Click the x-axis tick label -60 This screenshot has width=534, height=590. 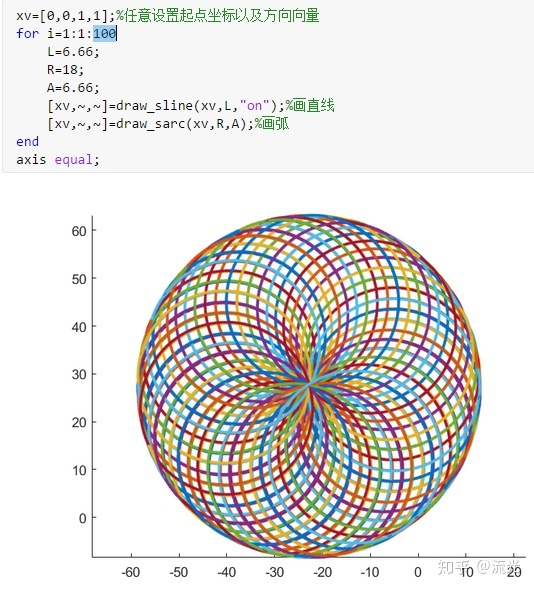point(131,572)
